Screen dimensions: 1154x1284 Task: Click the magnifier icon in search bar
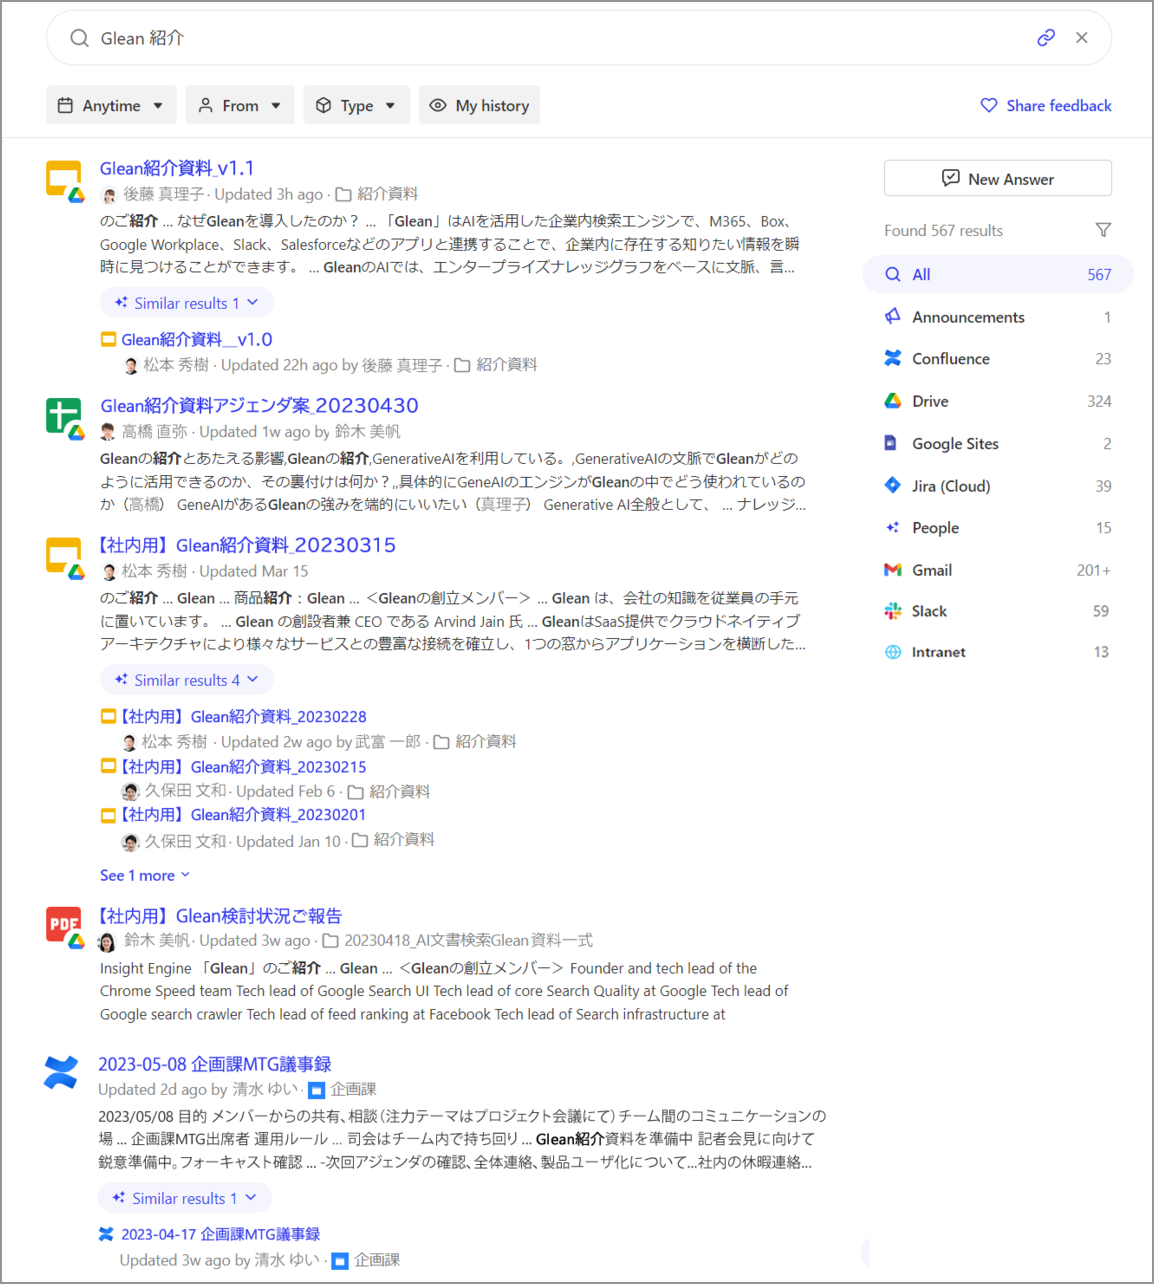point(79,38)
